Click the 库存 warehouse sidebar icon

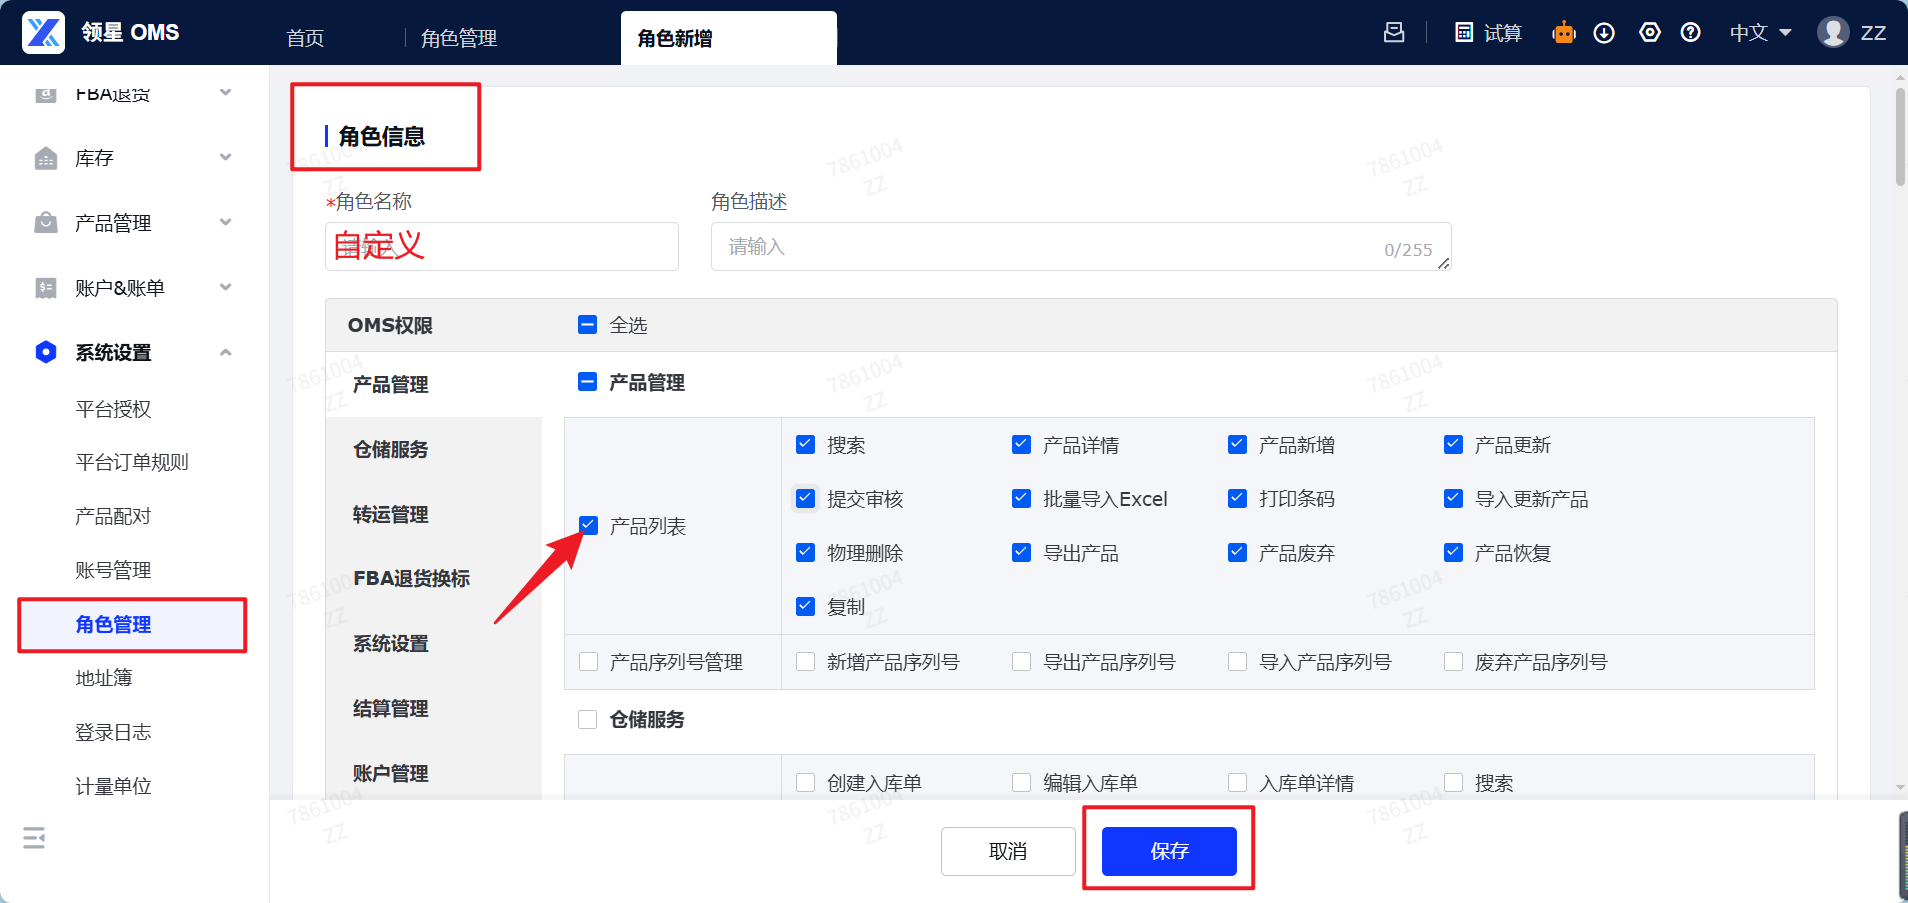coord(46,158)
